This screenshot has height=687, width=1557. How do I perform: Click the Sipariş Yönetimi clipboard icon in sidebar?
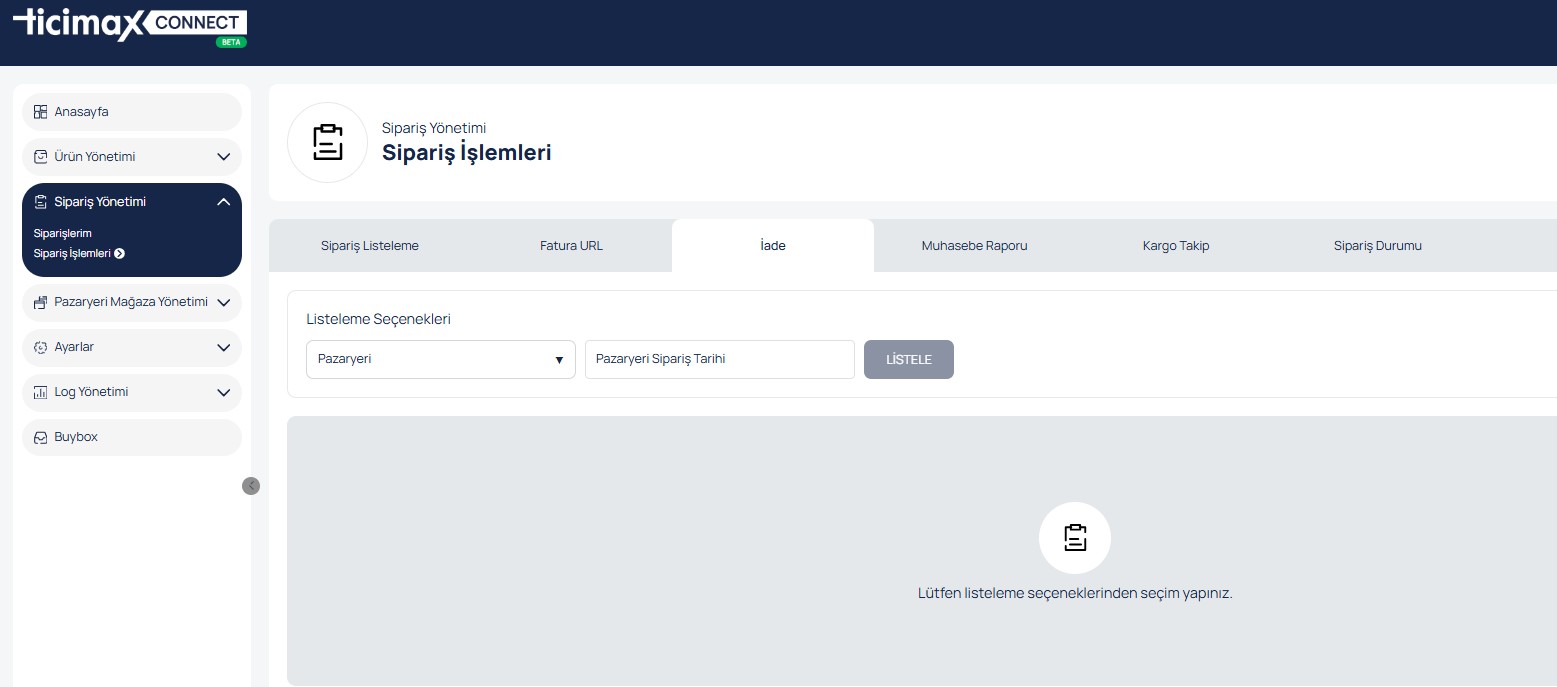[x=40, y=202]
